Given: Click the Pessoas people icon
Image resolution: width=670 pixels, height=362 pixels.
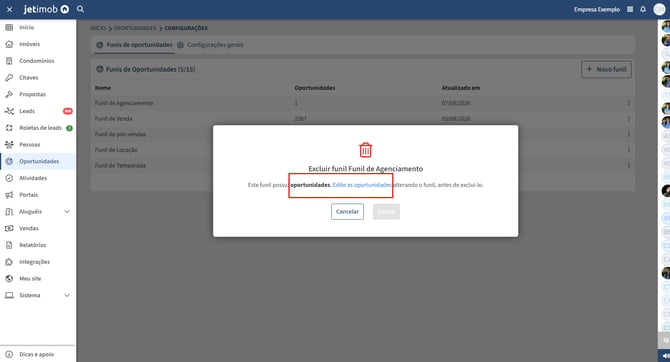Looking at the screenshot, I should point(9,144).
